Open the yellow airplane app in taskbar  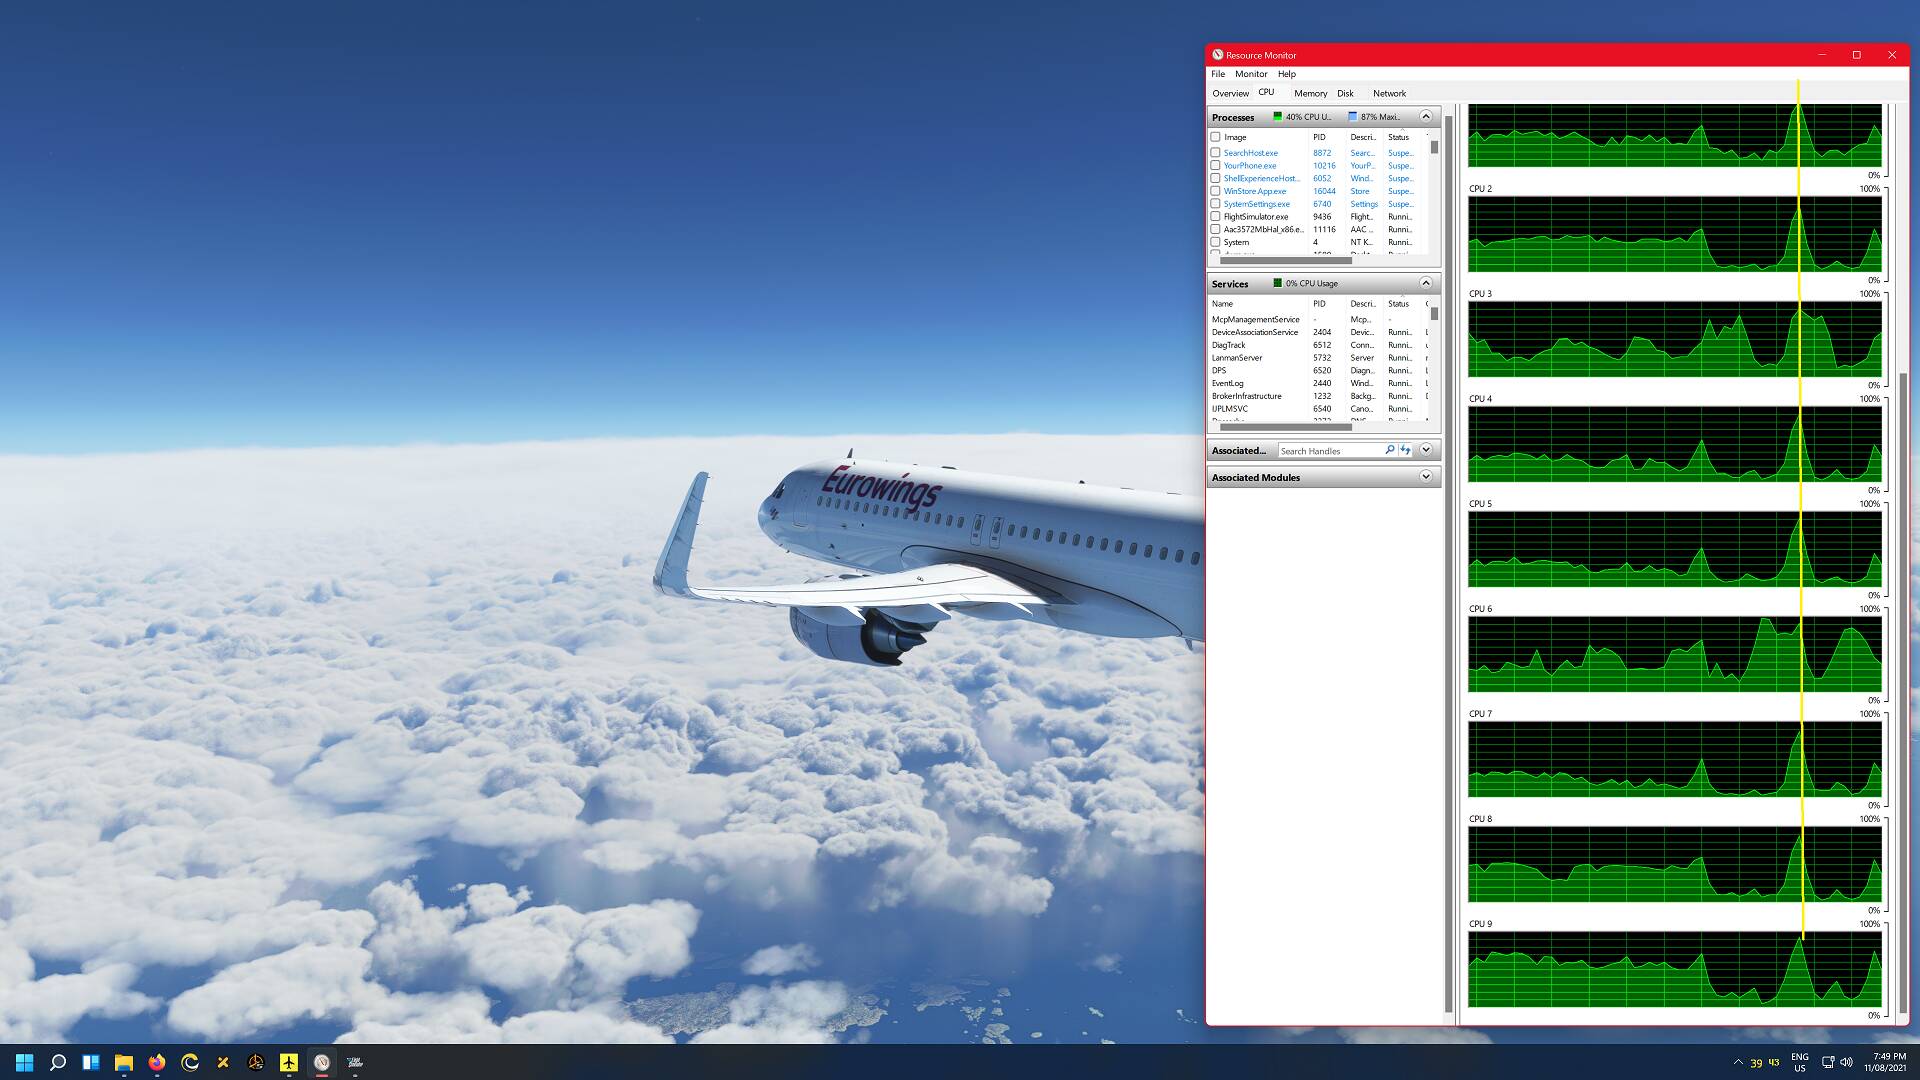coord(288,1062)
